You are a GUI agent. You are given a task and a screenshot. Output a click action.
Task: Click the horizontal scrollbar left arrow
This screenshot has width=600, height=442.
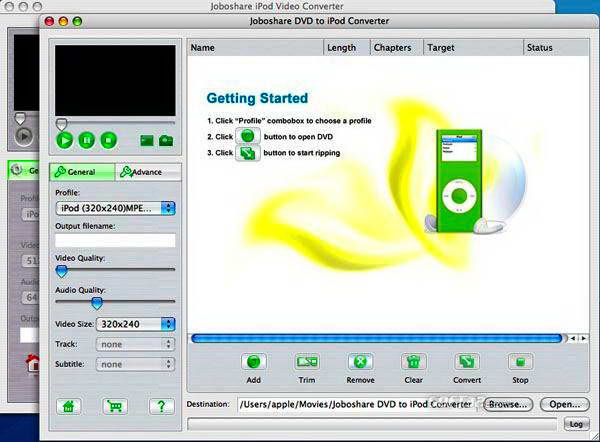pos(573,338)
